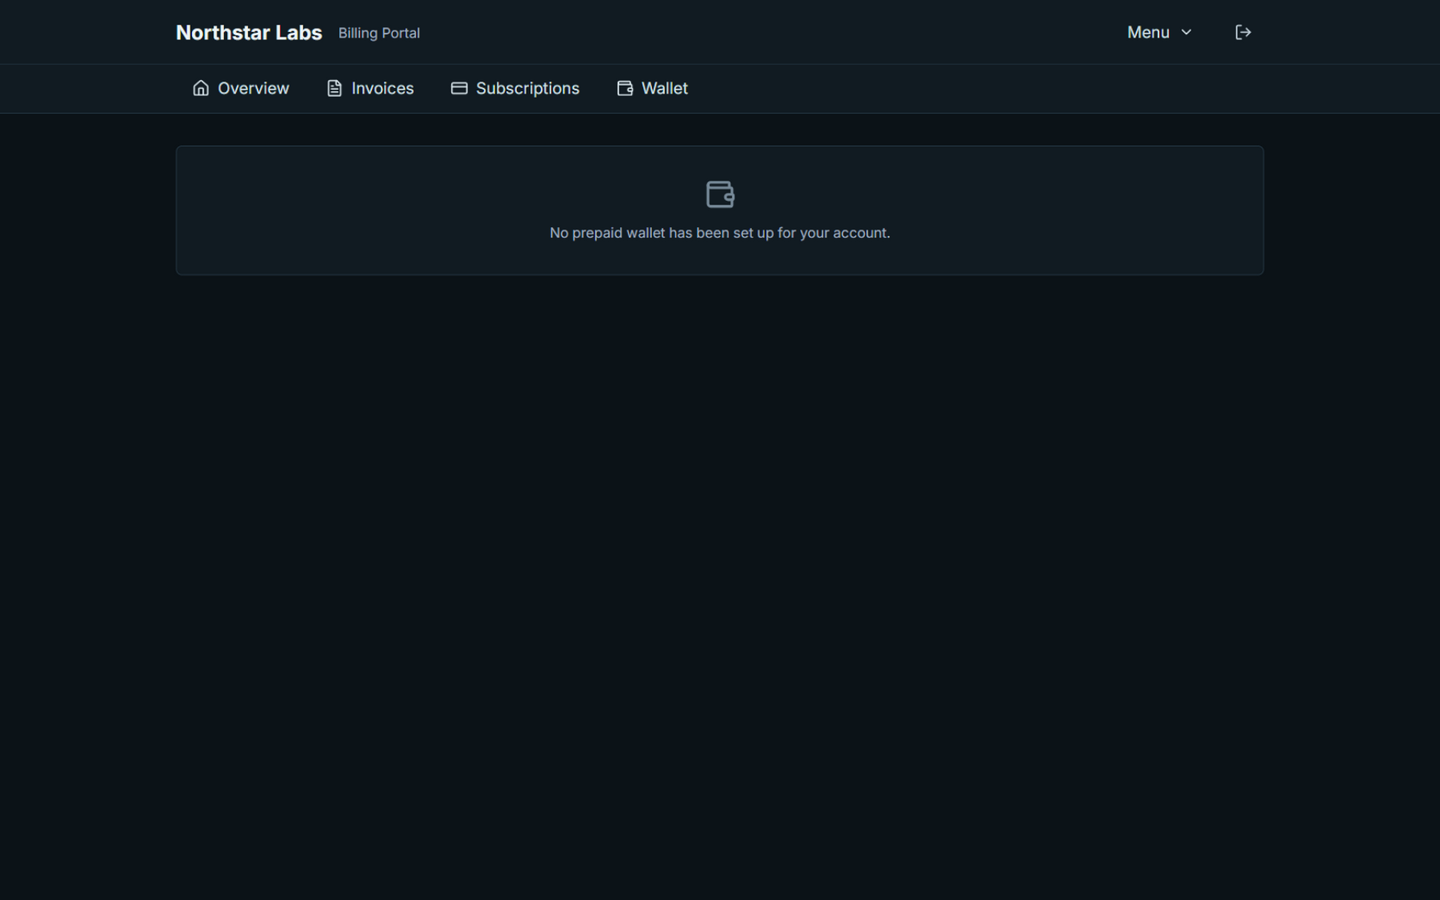Open the Invoices tab
The width and height of the screenshot is (1440, 900).
pyautogui.click(x=370, y=88)
